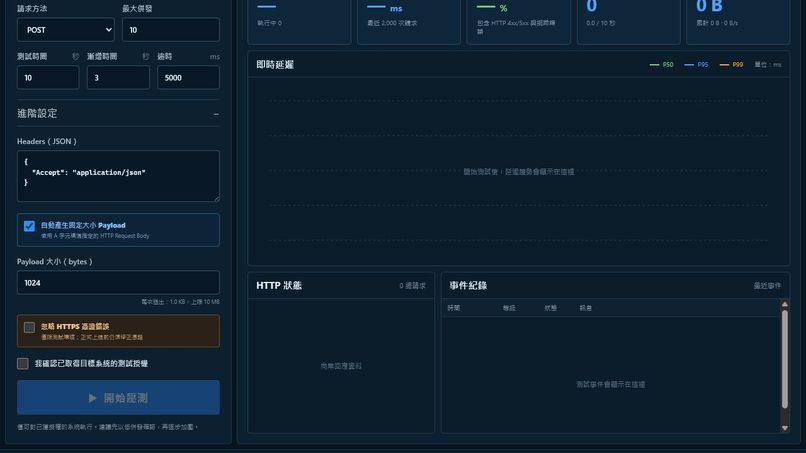This screenshot has height=453, width=806.
Task: Click the HTTP 狀態 panel title
Action: (279, 285)
